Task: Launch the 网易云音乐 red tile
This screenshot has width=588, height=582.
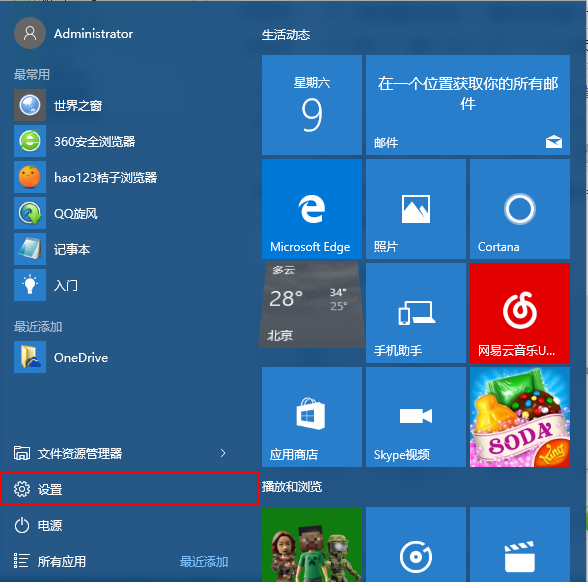Action: pos(520,313)
